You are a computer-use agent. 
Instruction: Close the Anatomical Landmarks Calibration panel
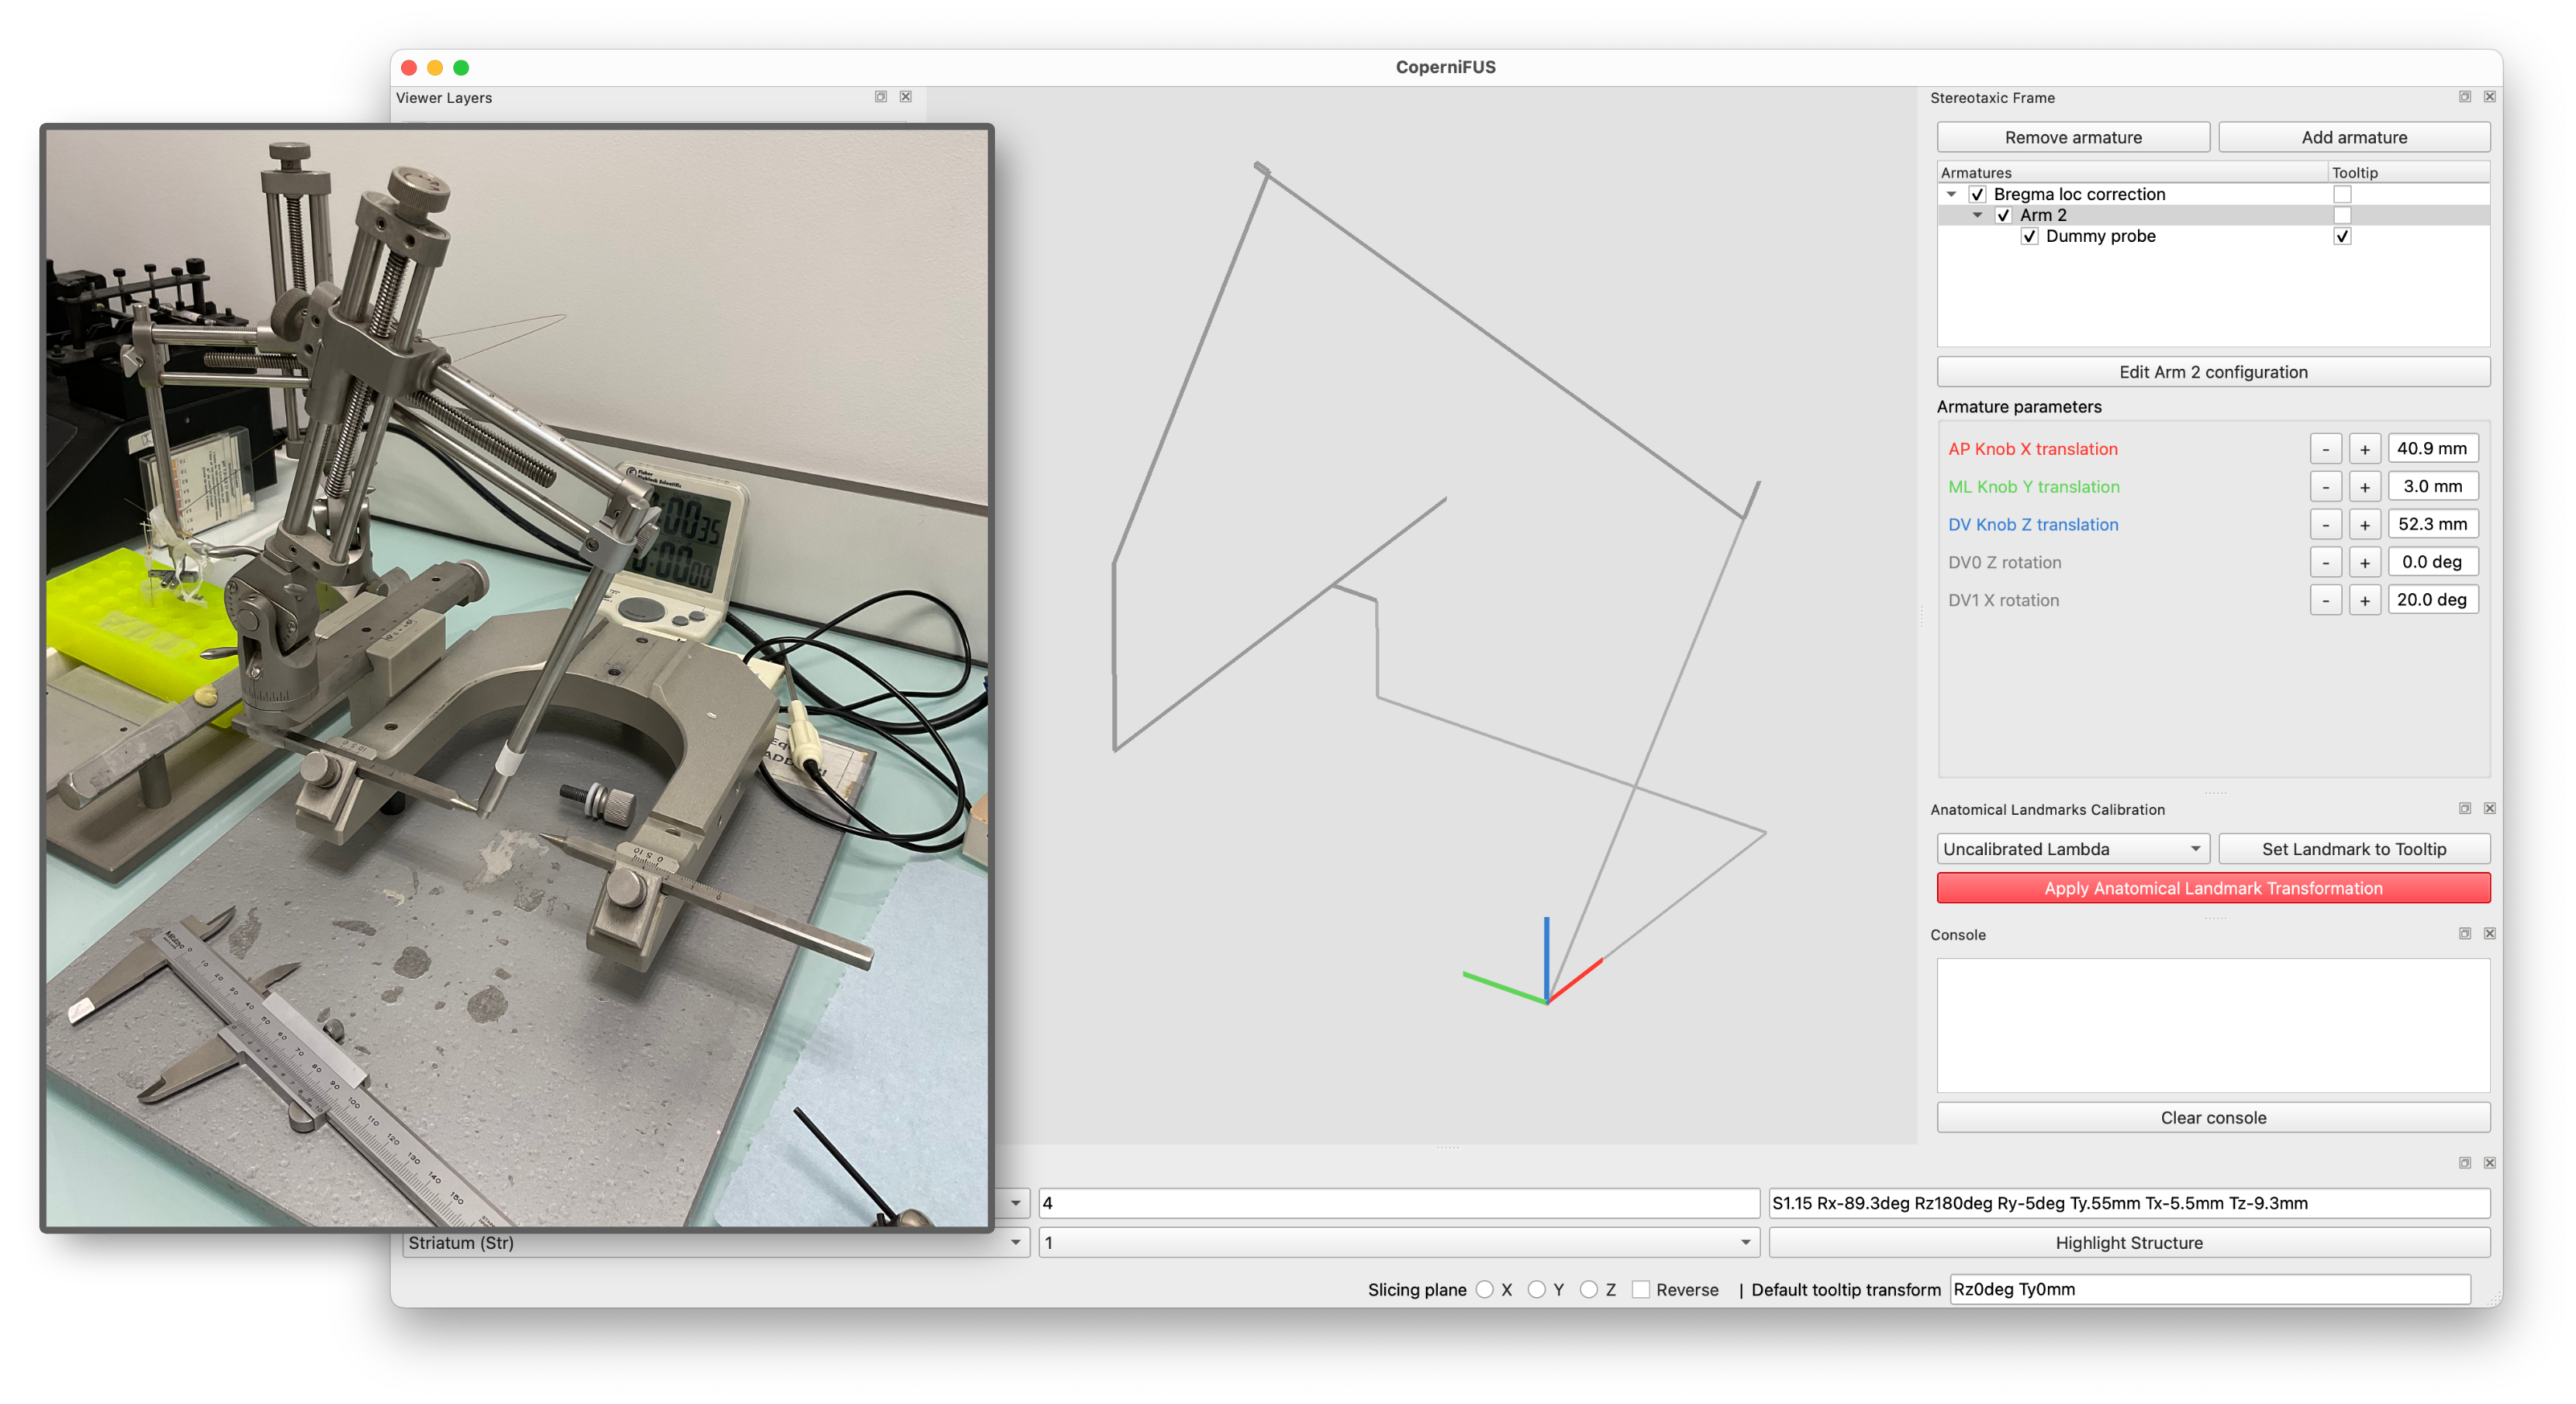click(2489, 808)
